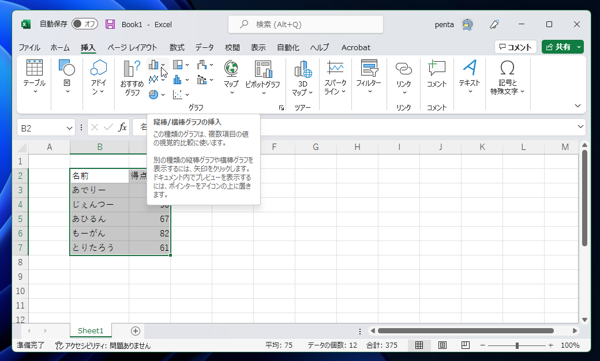Image resolution: width=600 pixels, height=361 pixels.
Task: Insert a column/bar chart from the chart icon
Action: pyautogui.click(x=153, y=65)
